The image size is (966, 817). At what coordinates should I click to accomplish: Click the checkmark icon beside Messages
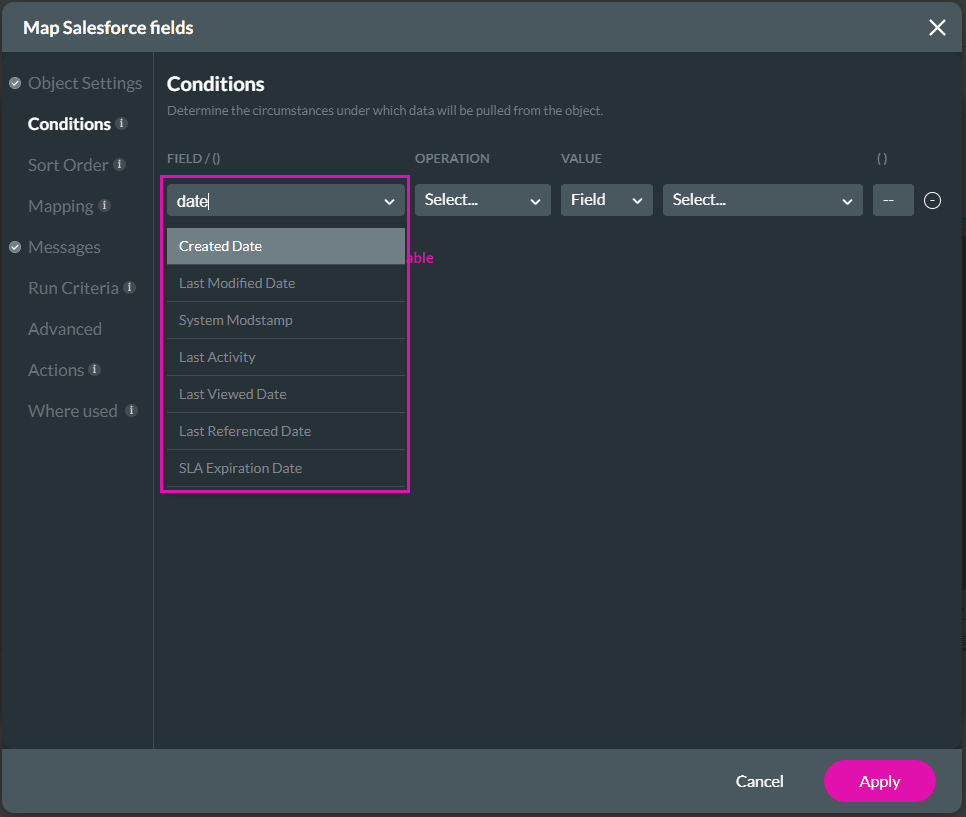pos(14,247)
